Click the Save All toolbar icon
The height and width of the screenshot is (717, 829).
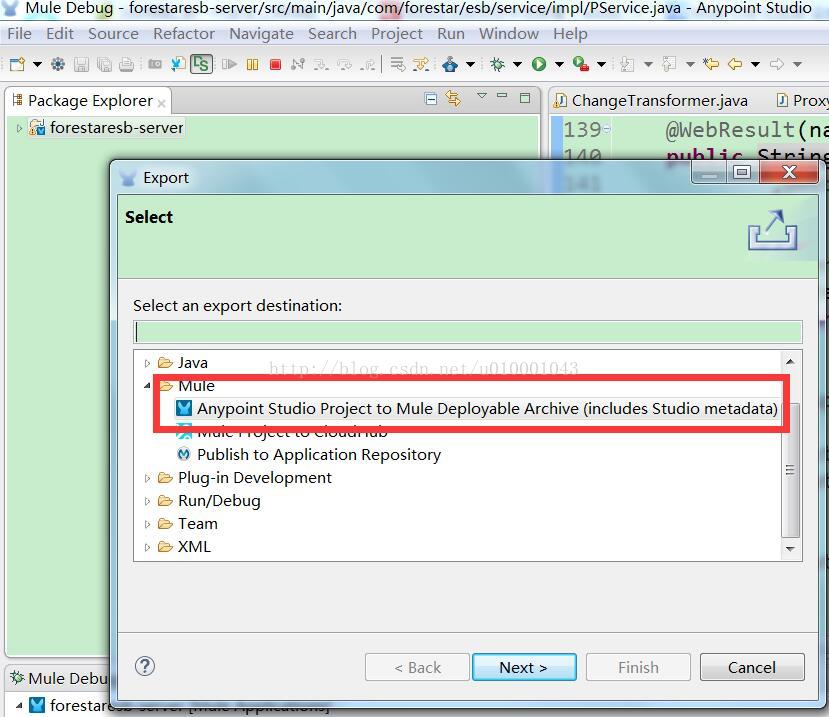pyautogui.click(x=104, y=65)
